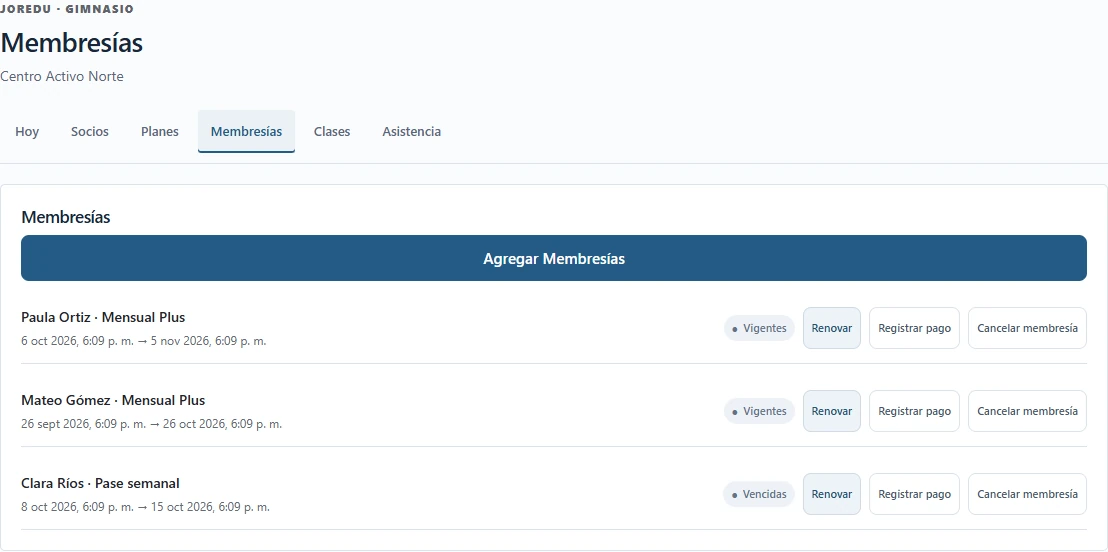This screenshot has width=1108, height=552.
Task: Select the Membresías tab
Action: tap(247, 131)
